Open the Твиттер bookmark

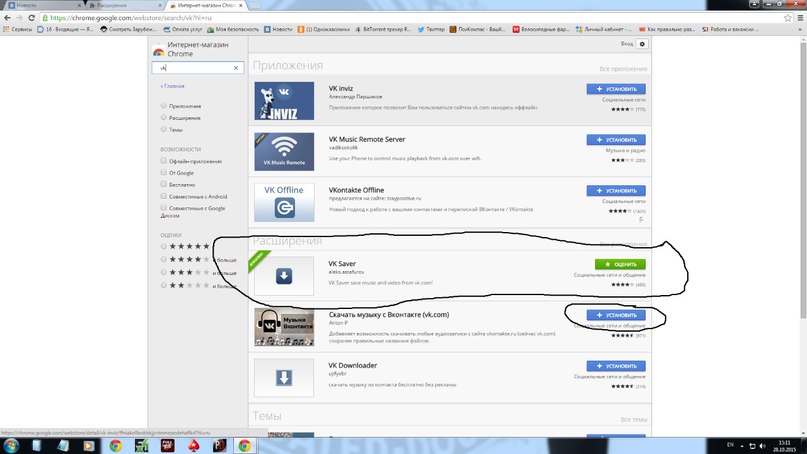click(431, 29)
